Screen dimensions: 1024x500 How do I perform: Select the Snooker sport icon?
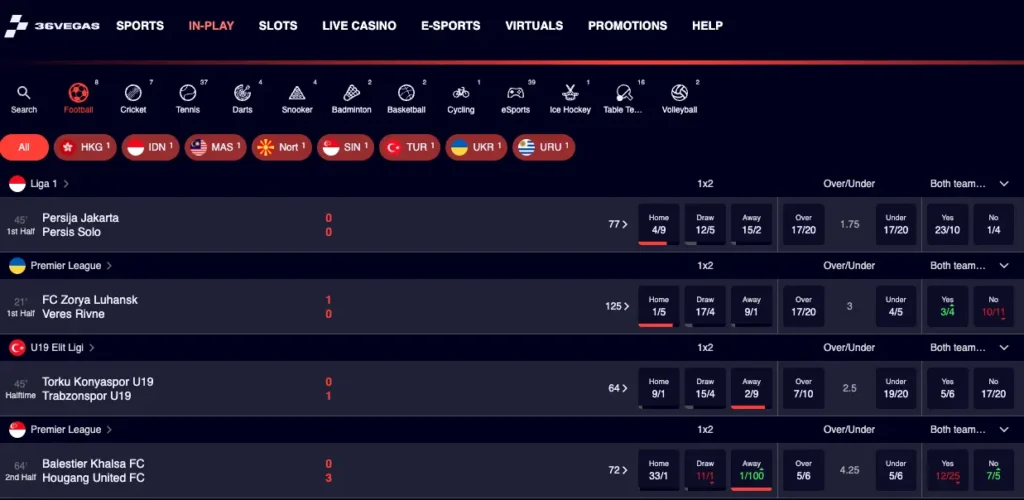[x=297, y=93]
